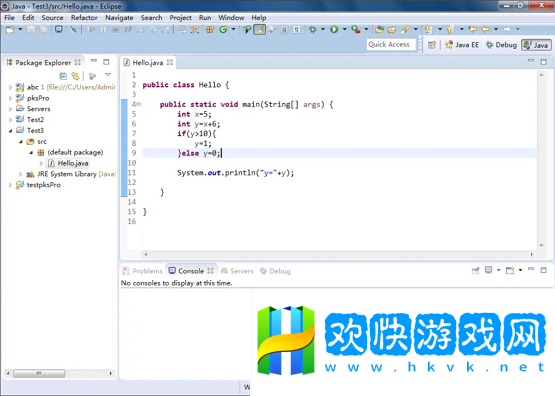
Task: Click the Save toolbar icon
Action: 31,30
